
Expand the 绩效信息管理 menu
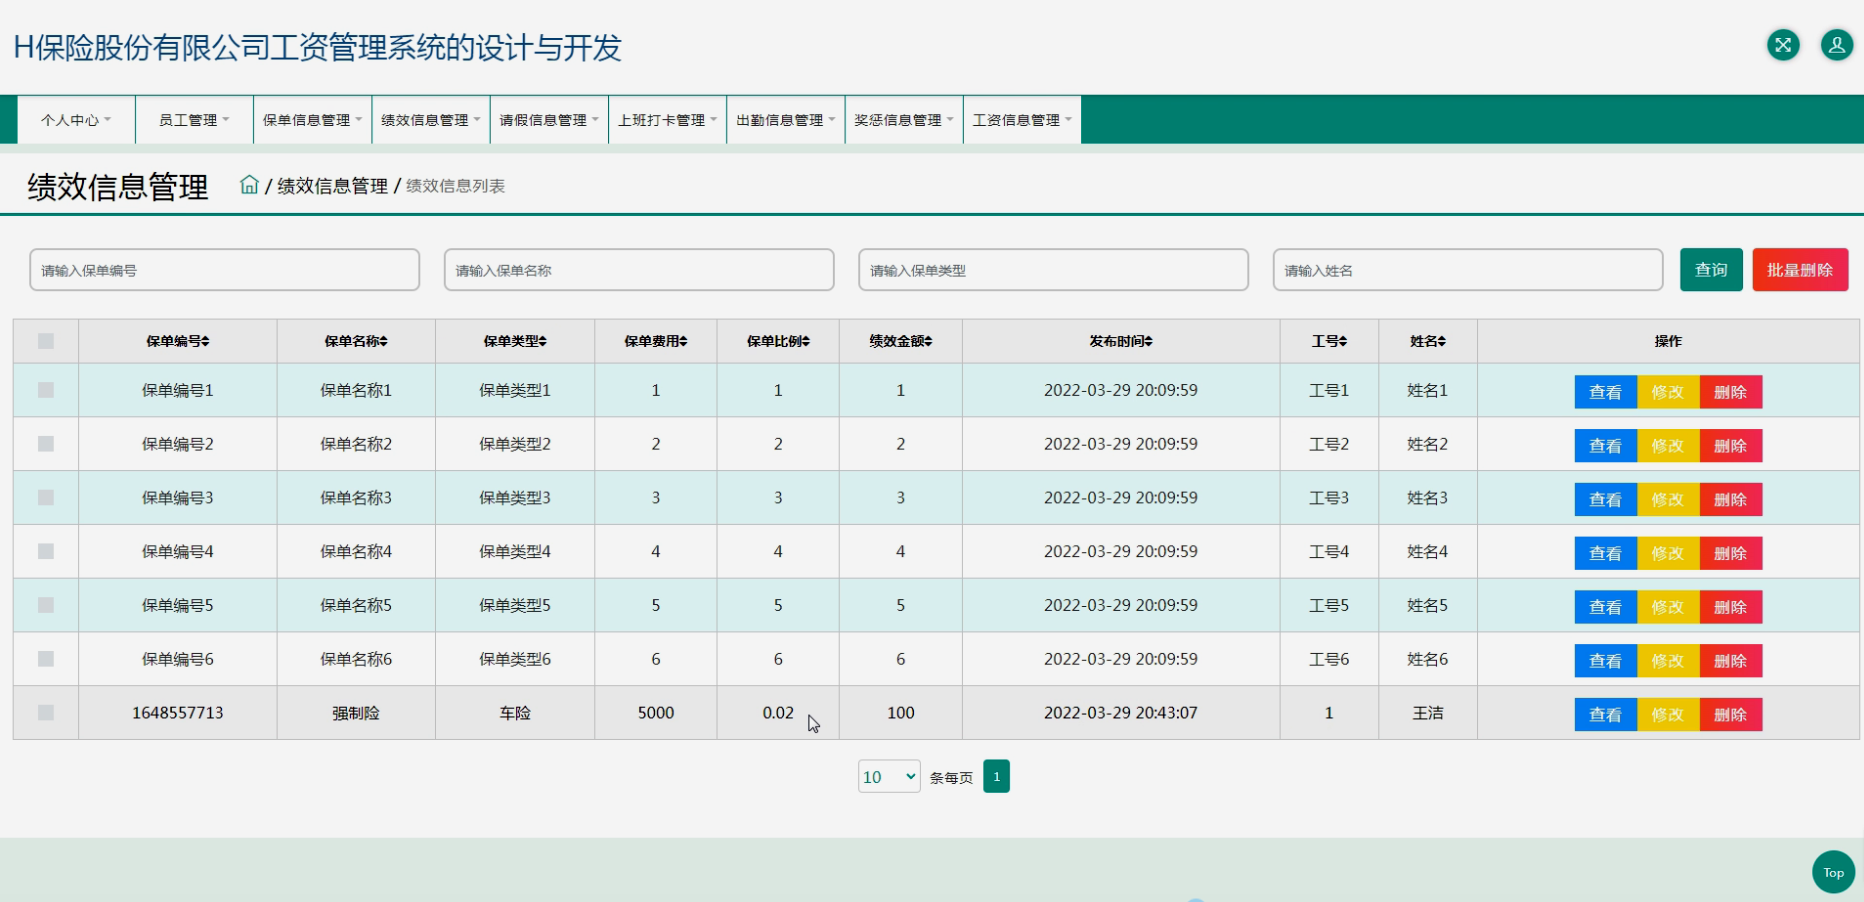coord(431,120)
